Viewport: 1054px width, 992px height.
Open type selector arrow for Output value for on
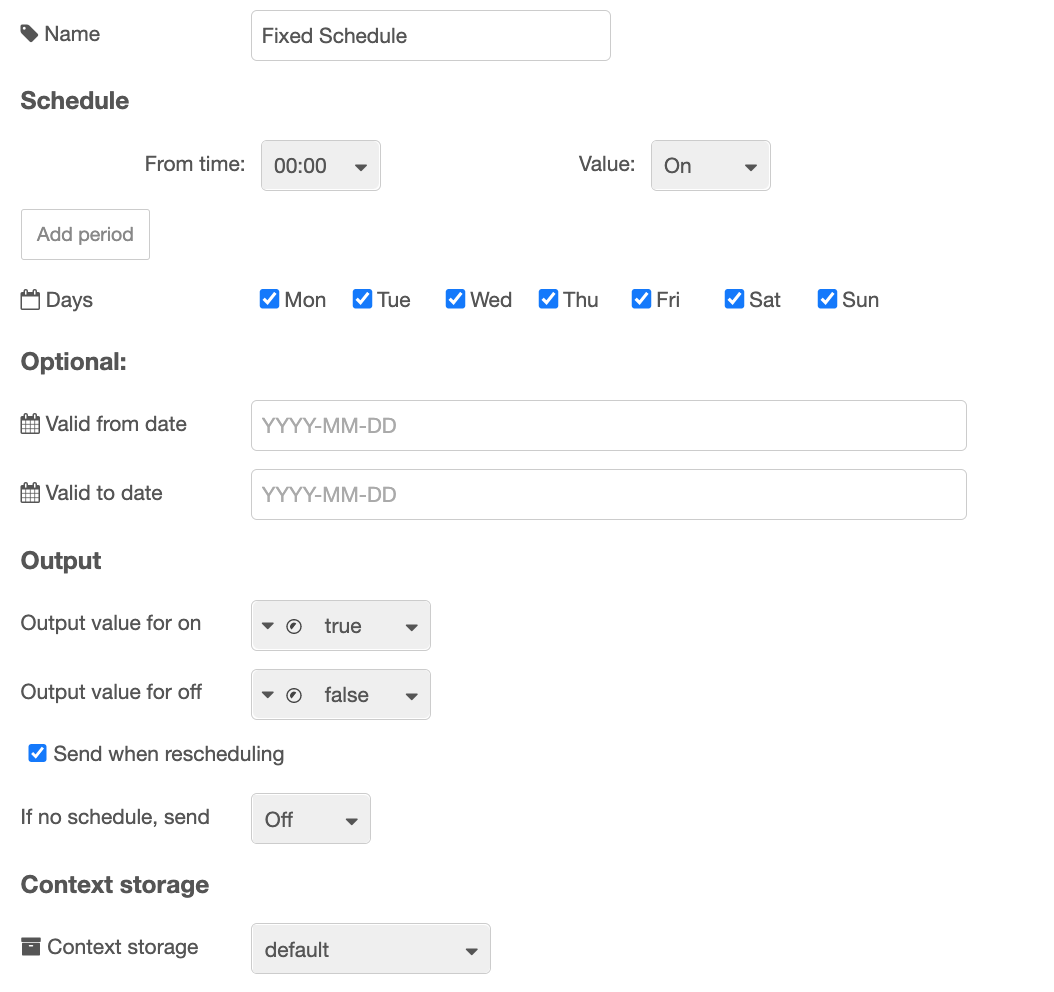click(x=268, y=626)
